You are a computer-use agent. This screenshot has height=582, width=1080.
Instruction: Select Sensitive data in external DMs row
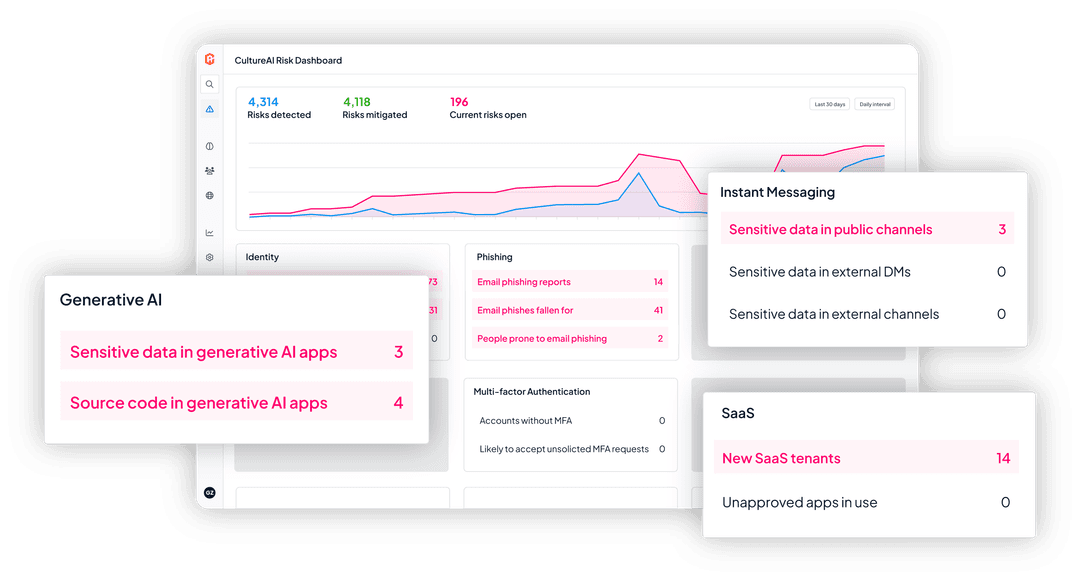(867, 271)
